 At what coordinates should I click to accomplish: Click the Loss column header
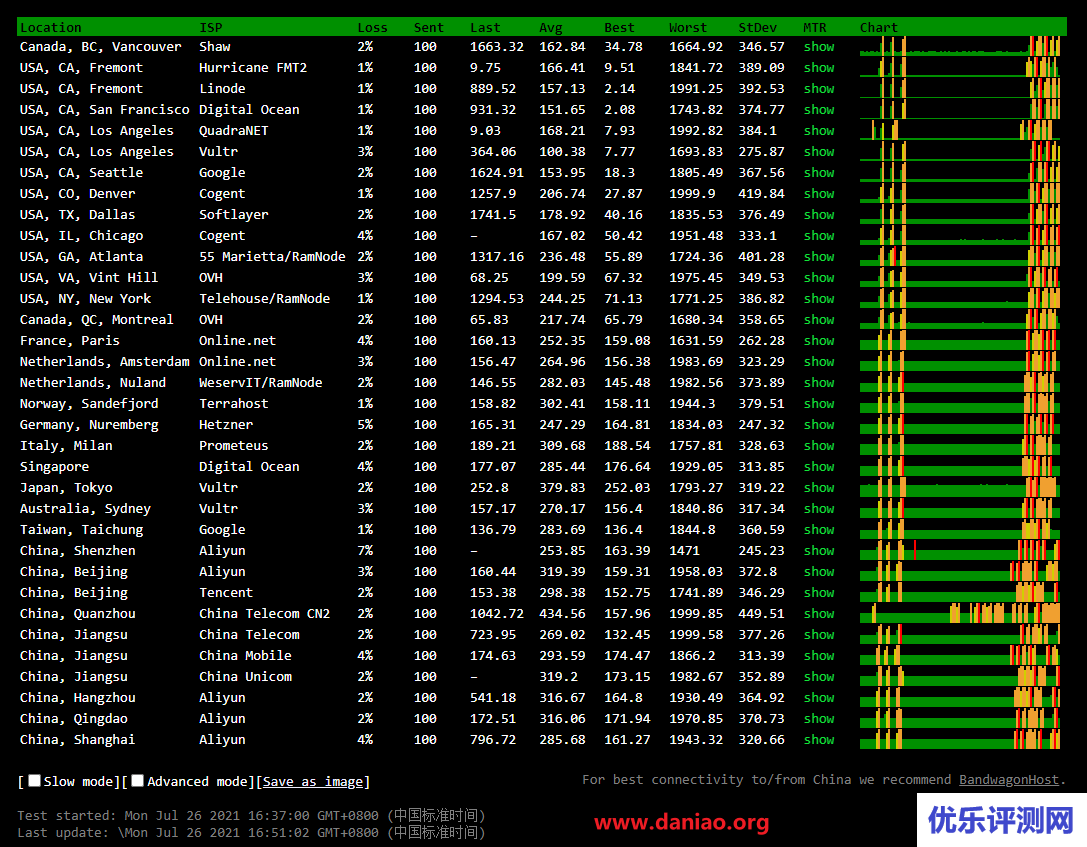(372, 27)
